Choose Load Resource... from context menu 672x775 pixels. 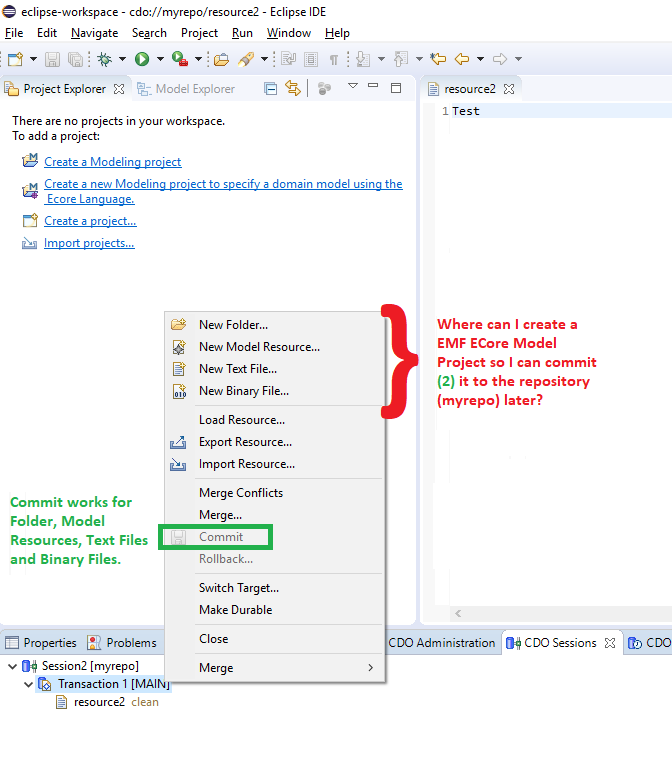point(275,420)
